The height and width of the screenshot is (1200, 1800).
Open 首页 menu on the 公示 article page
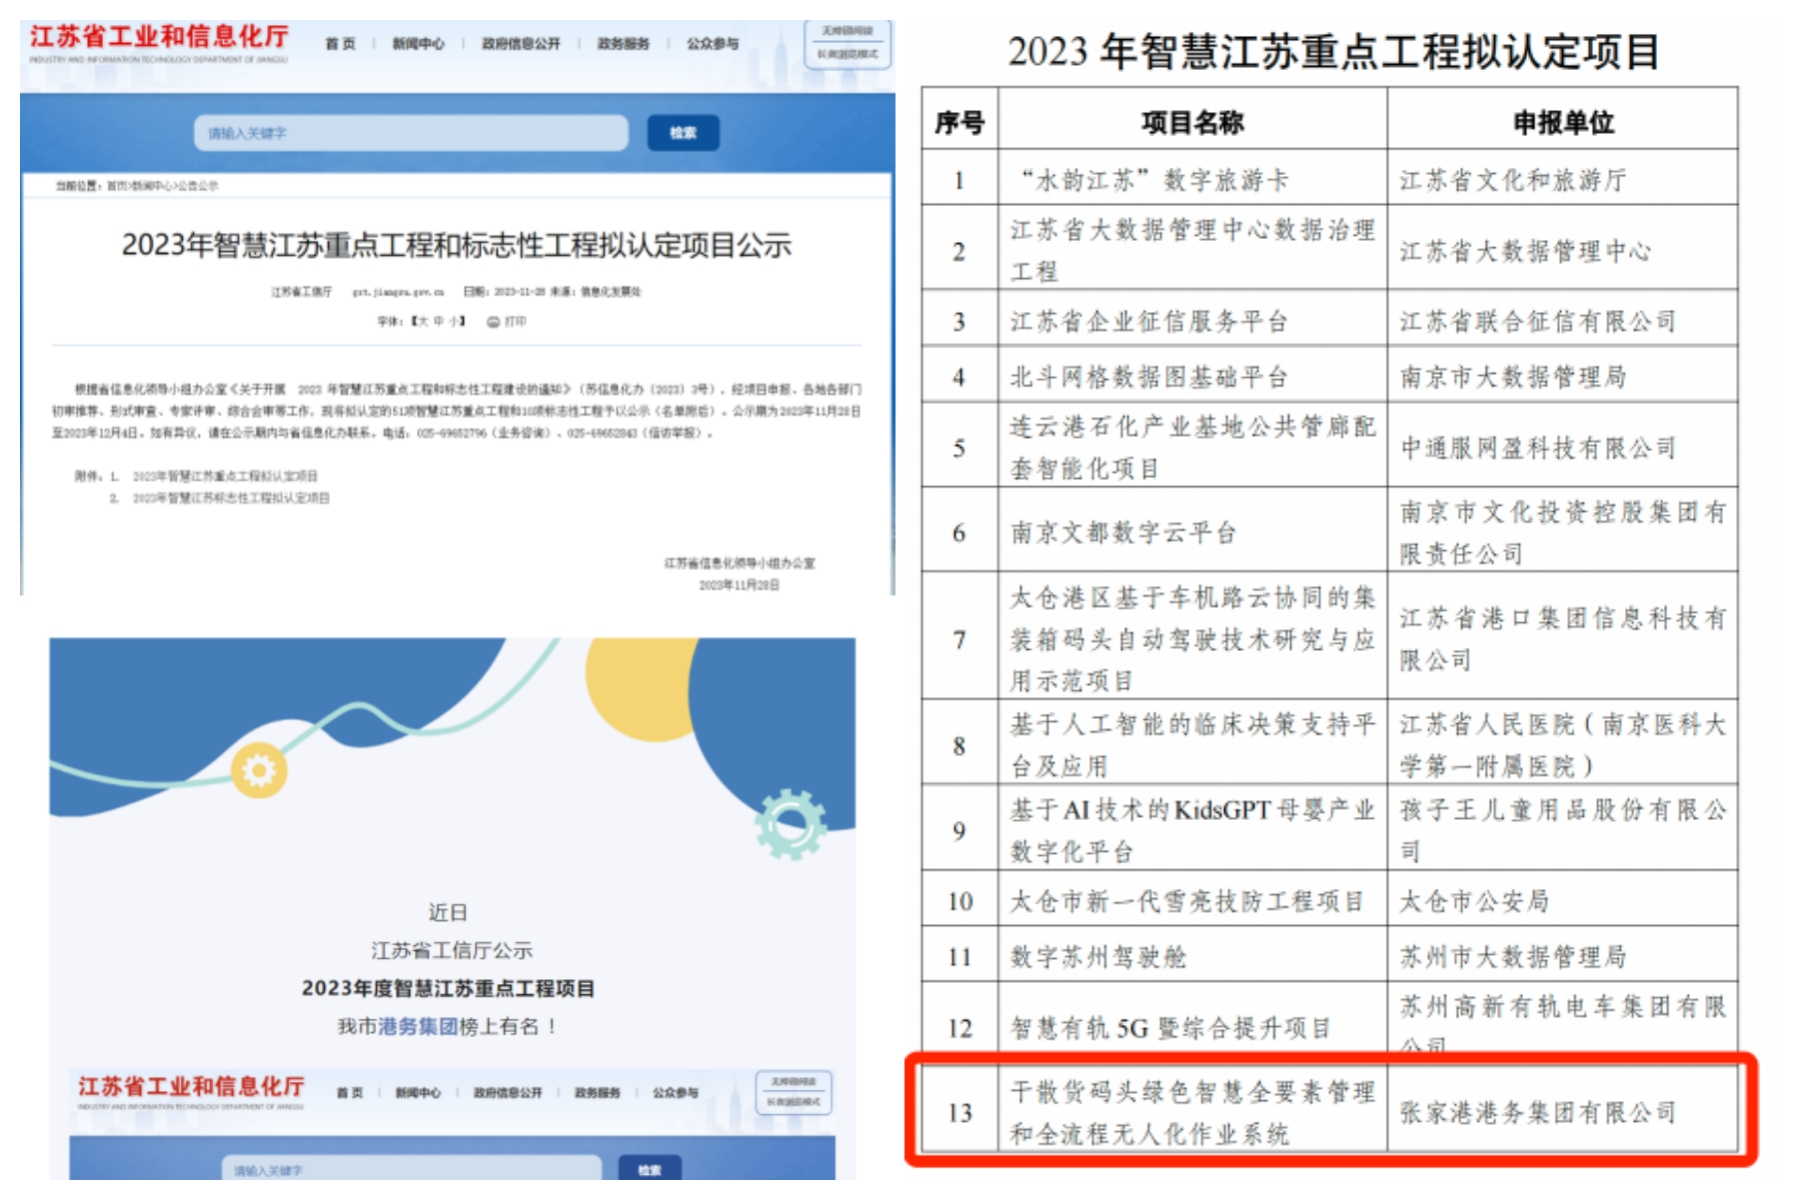point(340,44)
